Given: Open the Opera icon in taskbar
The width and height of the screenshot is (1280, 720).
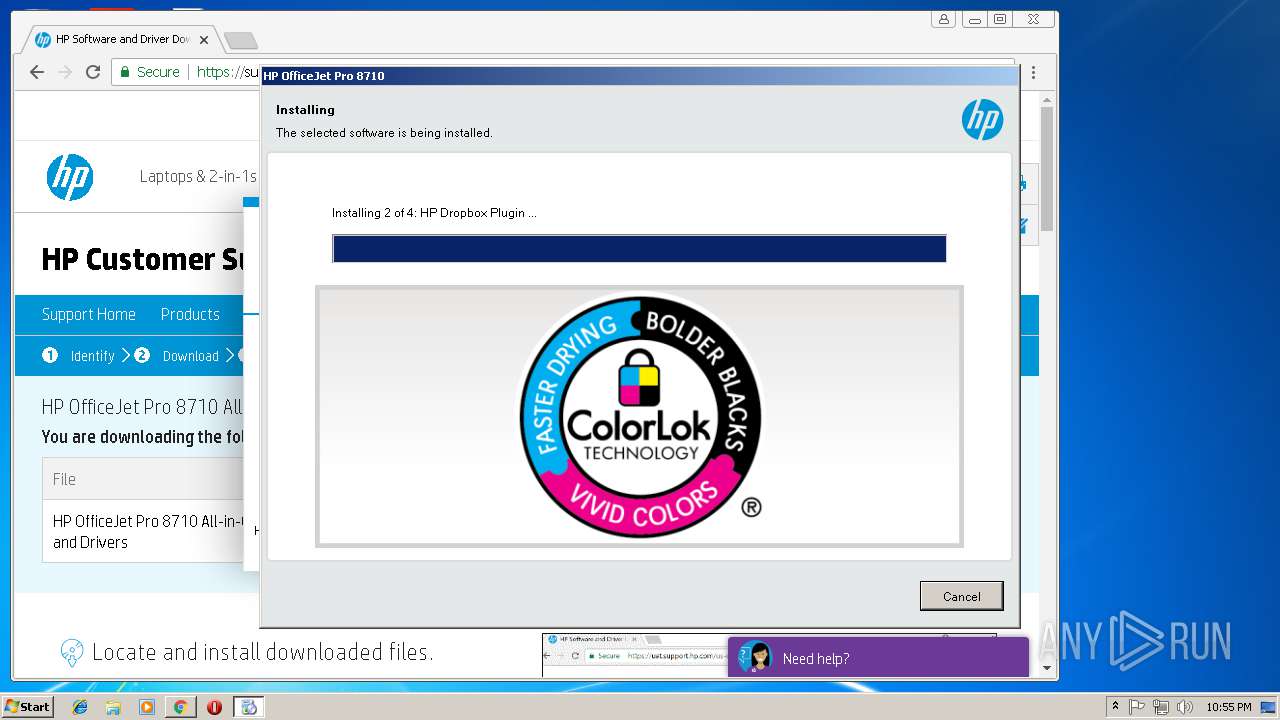Looking at the screenshot, I should tap(214, 707).
